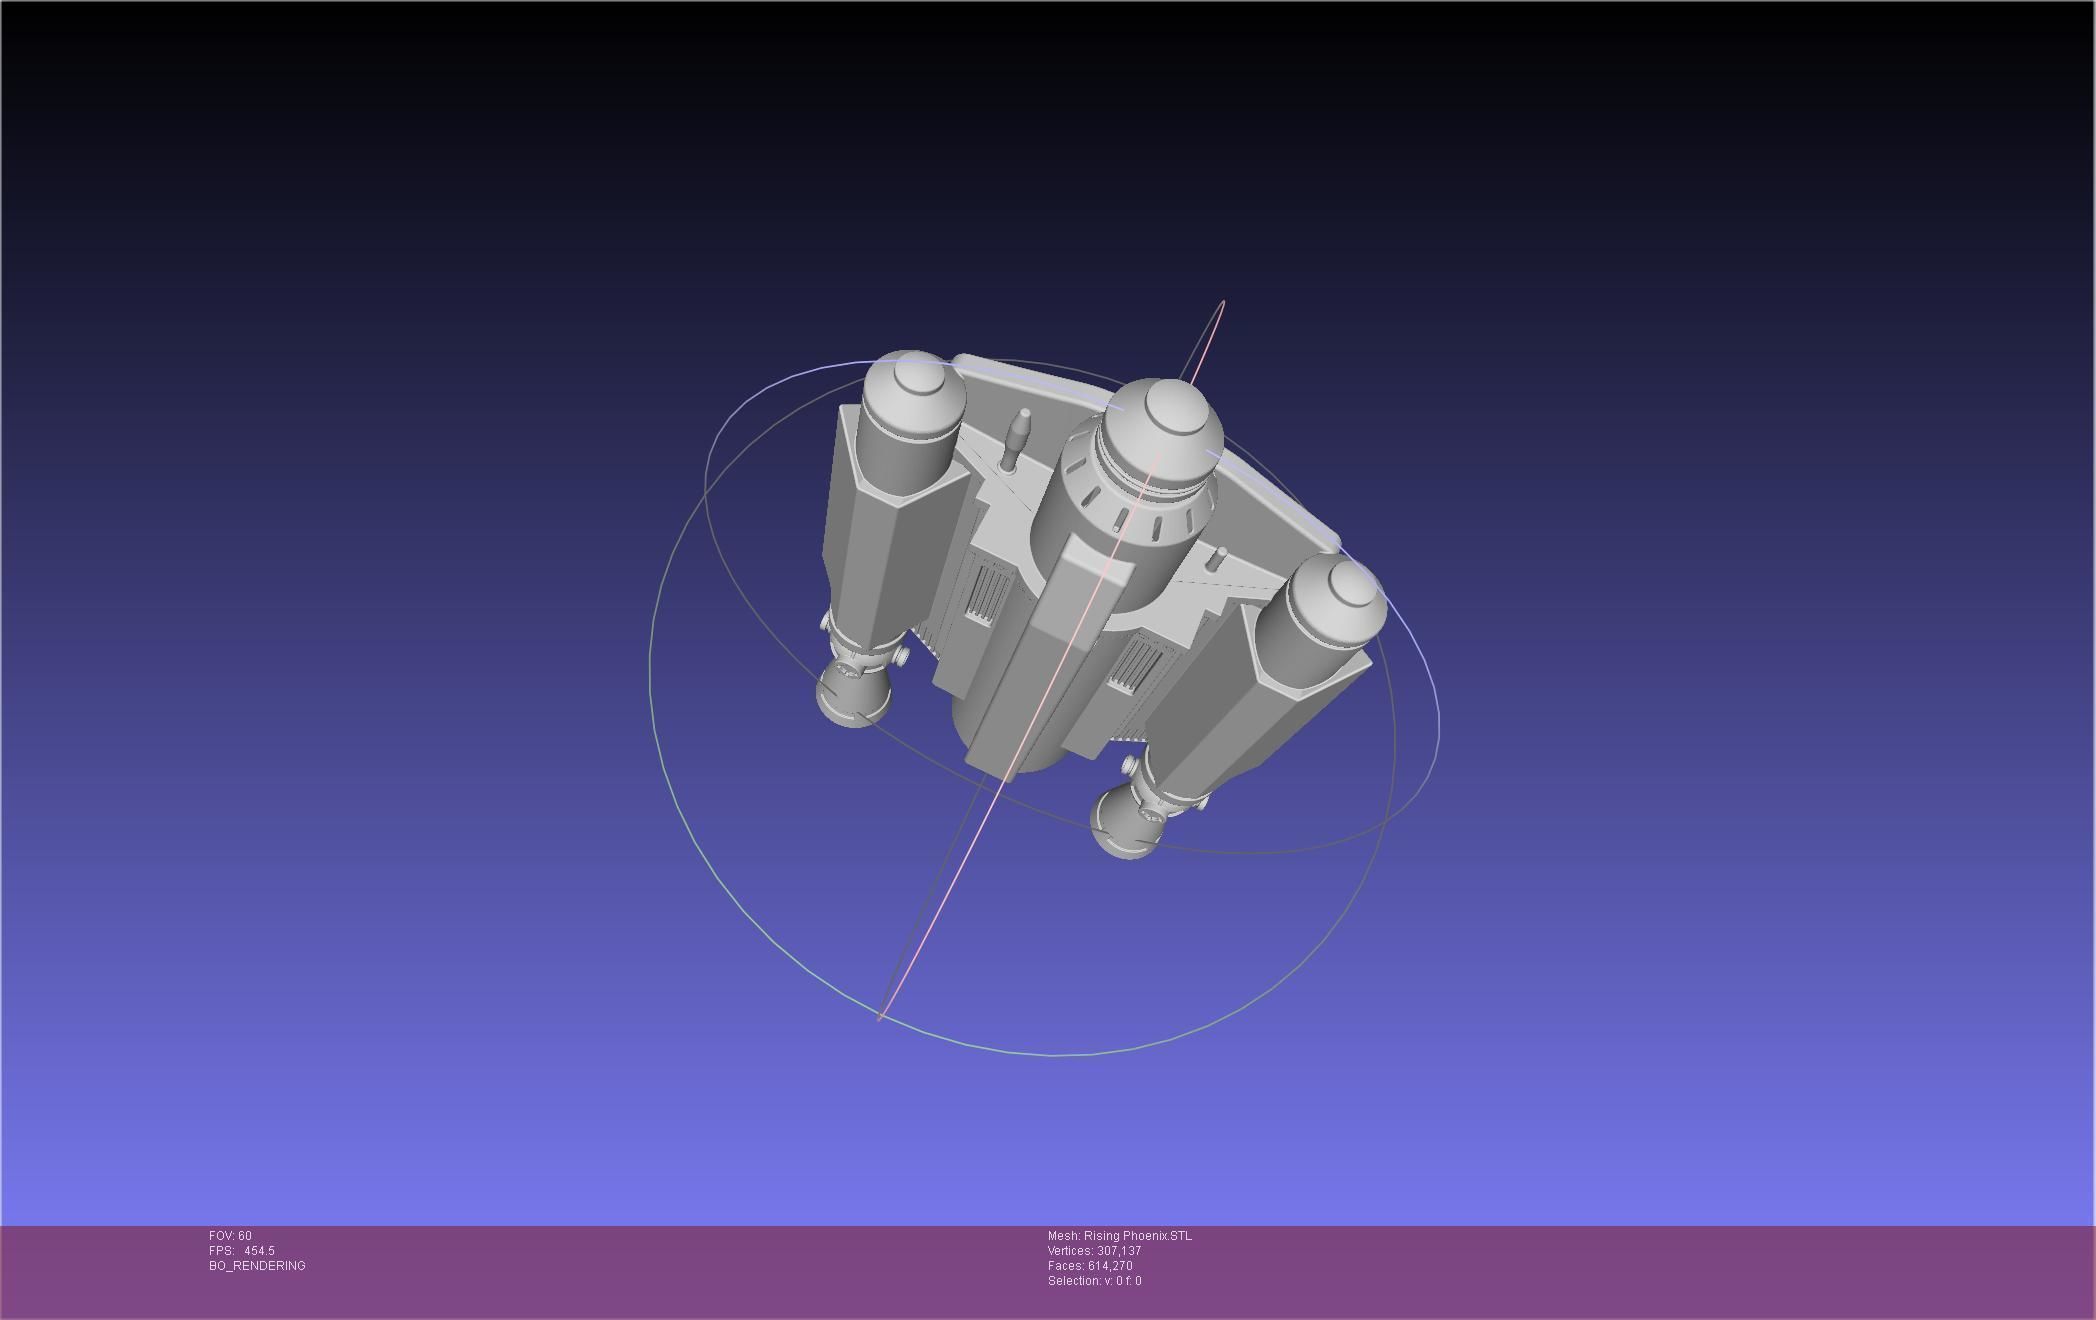Click the Mesh: Rising Phoenix.STL label
This screenshot has height=1320, width=2096.
coord(1120,1236)
